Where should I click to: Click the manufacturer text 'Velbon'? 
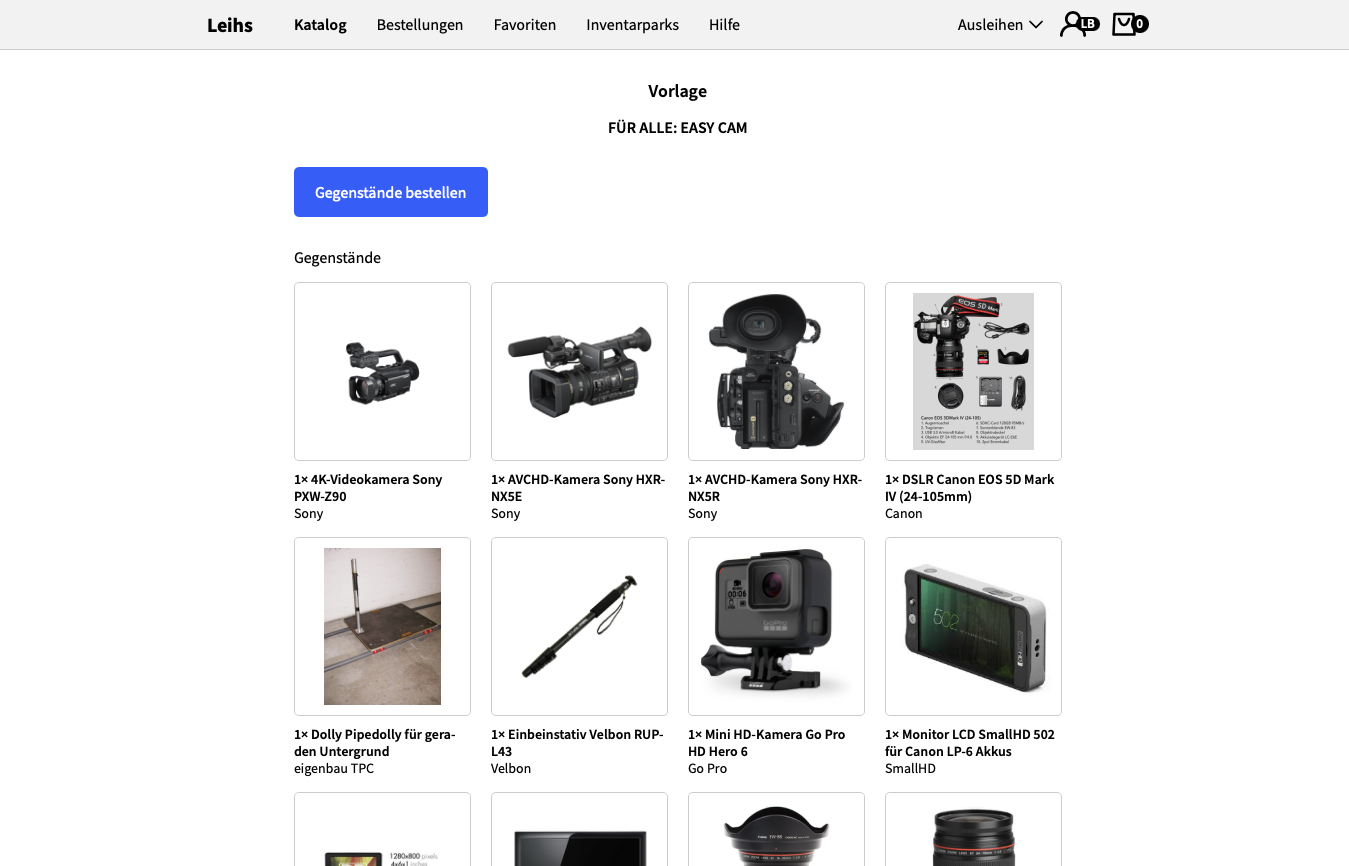click(x=511, y=769)
